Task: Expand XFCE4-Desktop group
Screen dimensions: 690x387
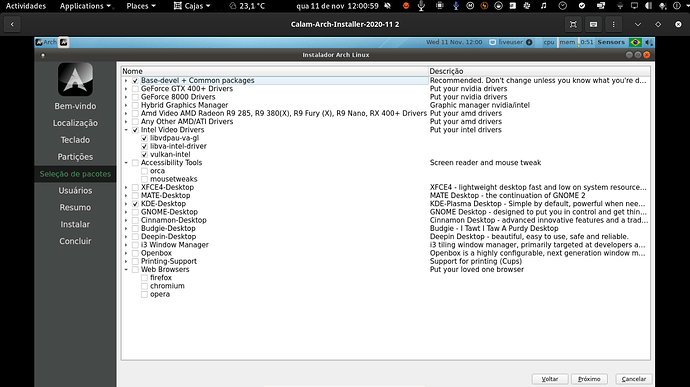Action: pos(126,188)
